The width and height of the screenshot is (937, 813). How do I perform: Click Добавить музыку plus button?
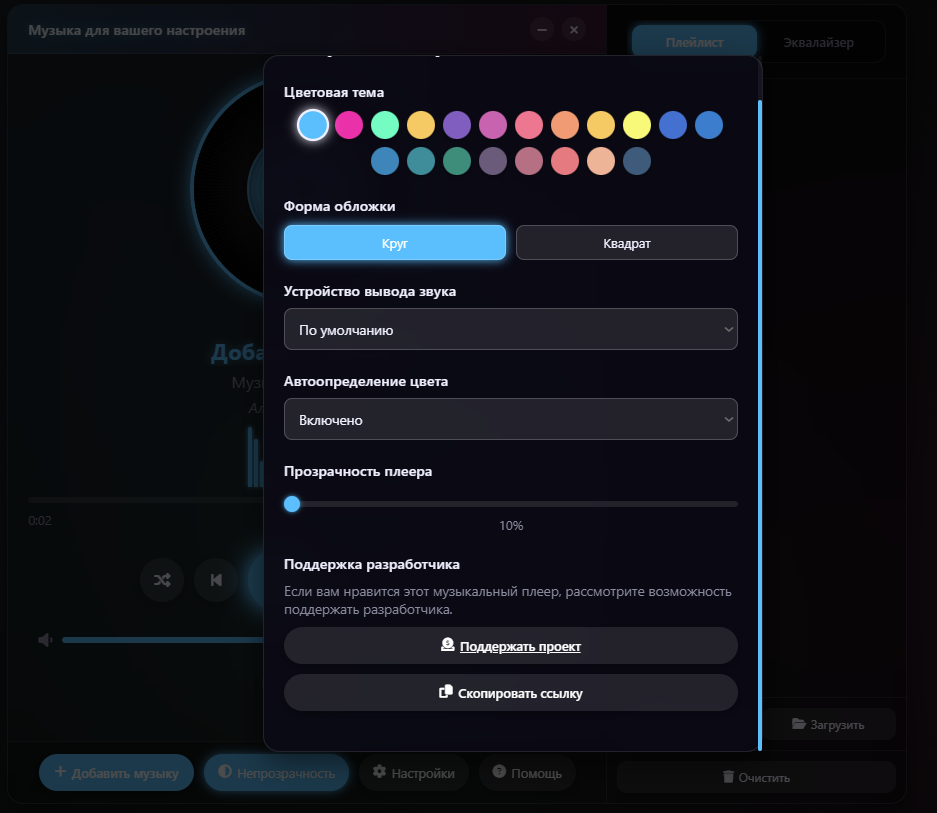tap(116, 773)
